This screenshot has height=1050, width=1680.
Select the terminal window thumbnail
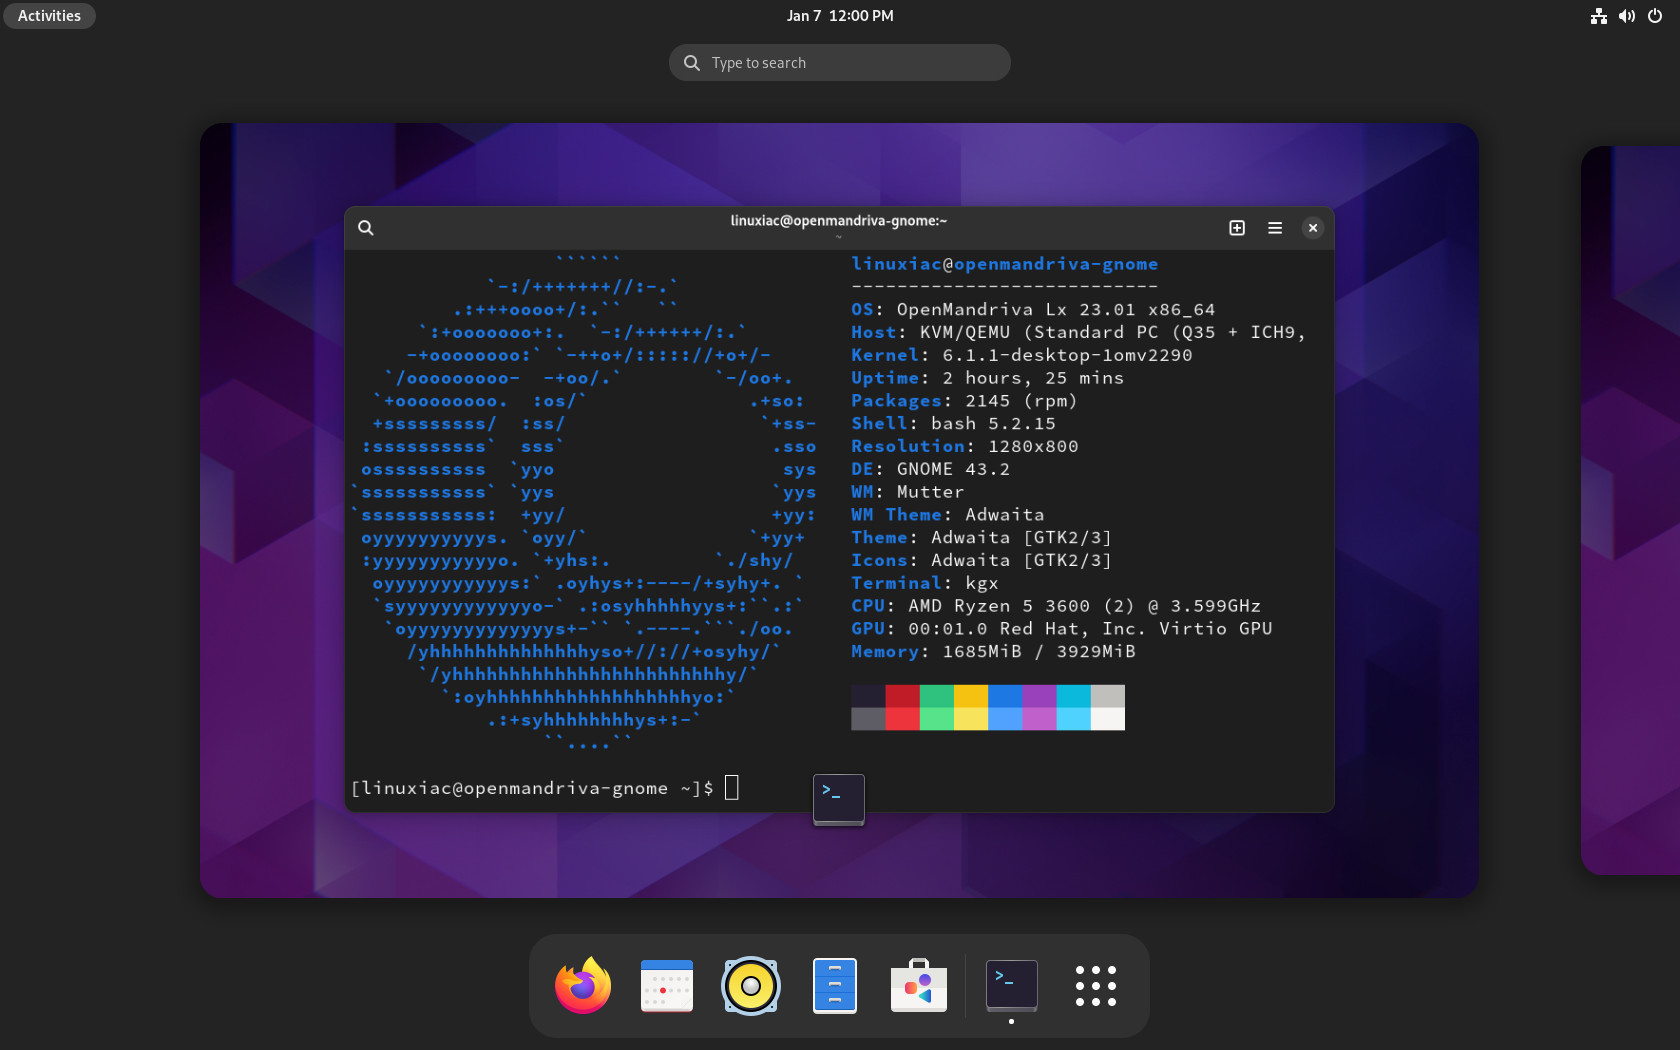pyautogui.click(x=839, y=510)
